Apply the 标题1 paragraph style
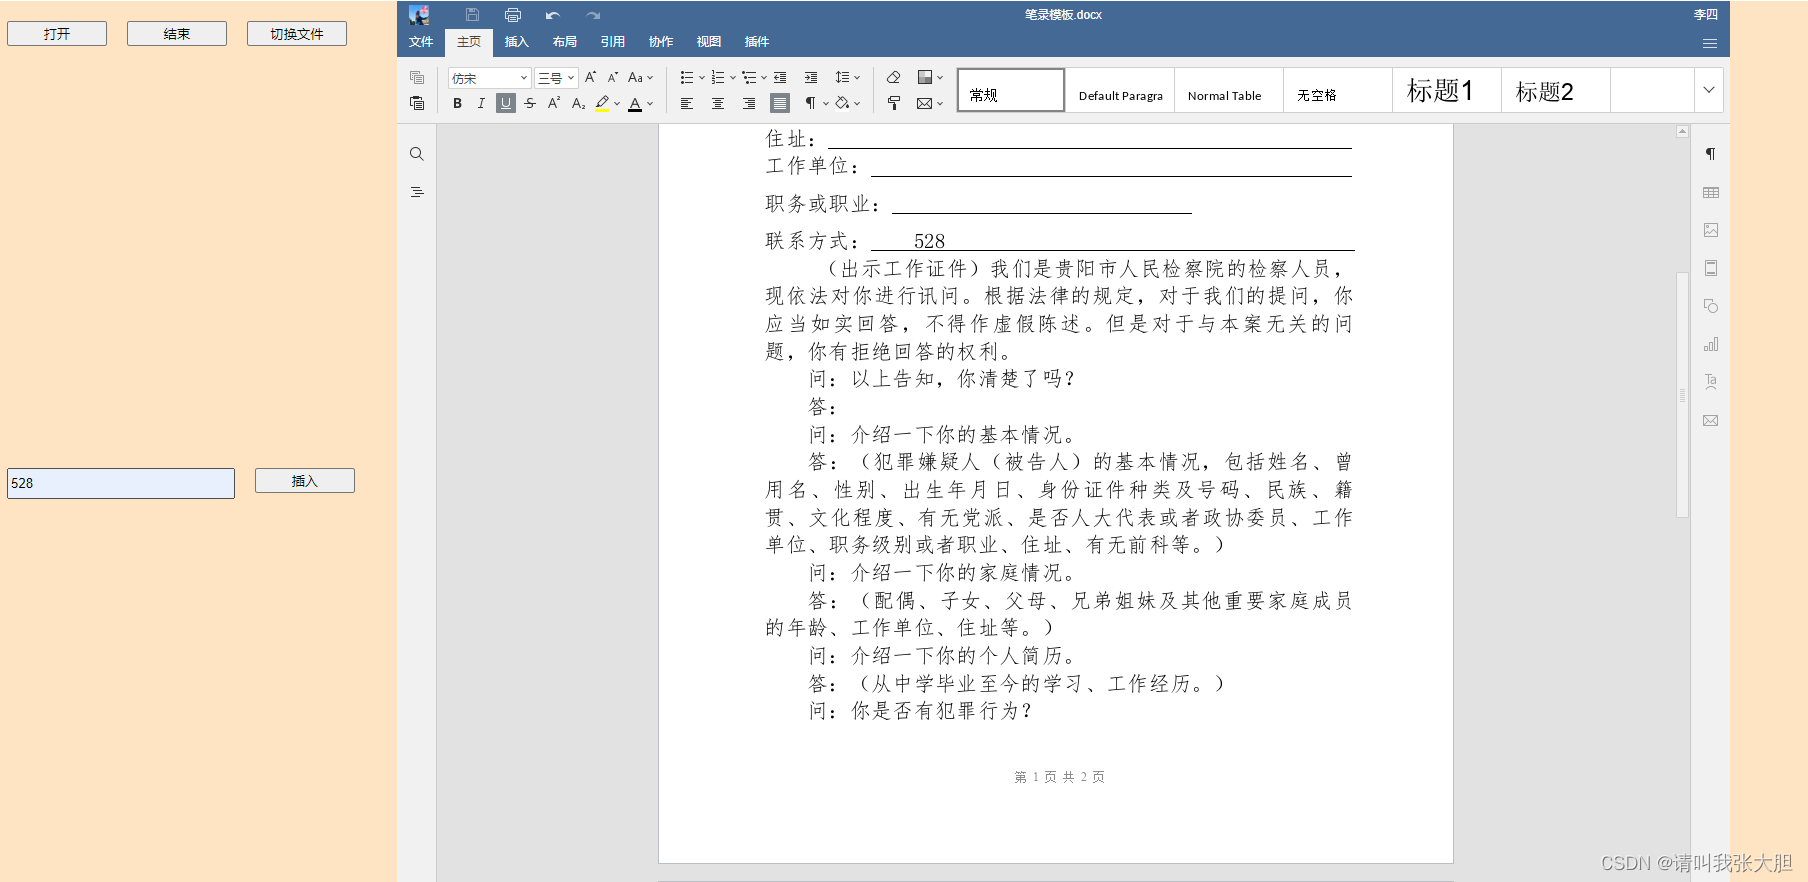The width and height of the screenshot is (1808, 882). (x=1447, y=90)
